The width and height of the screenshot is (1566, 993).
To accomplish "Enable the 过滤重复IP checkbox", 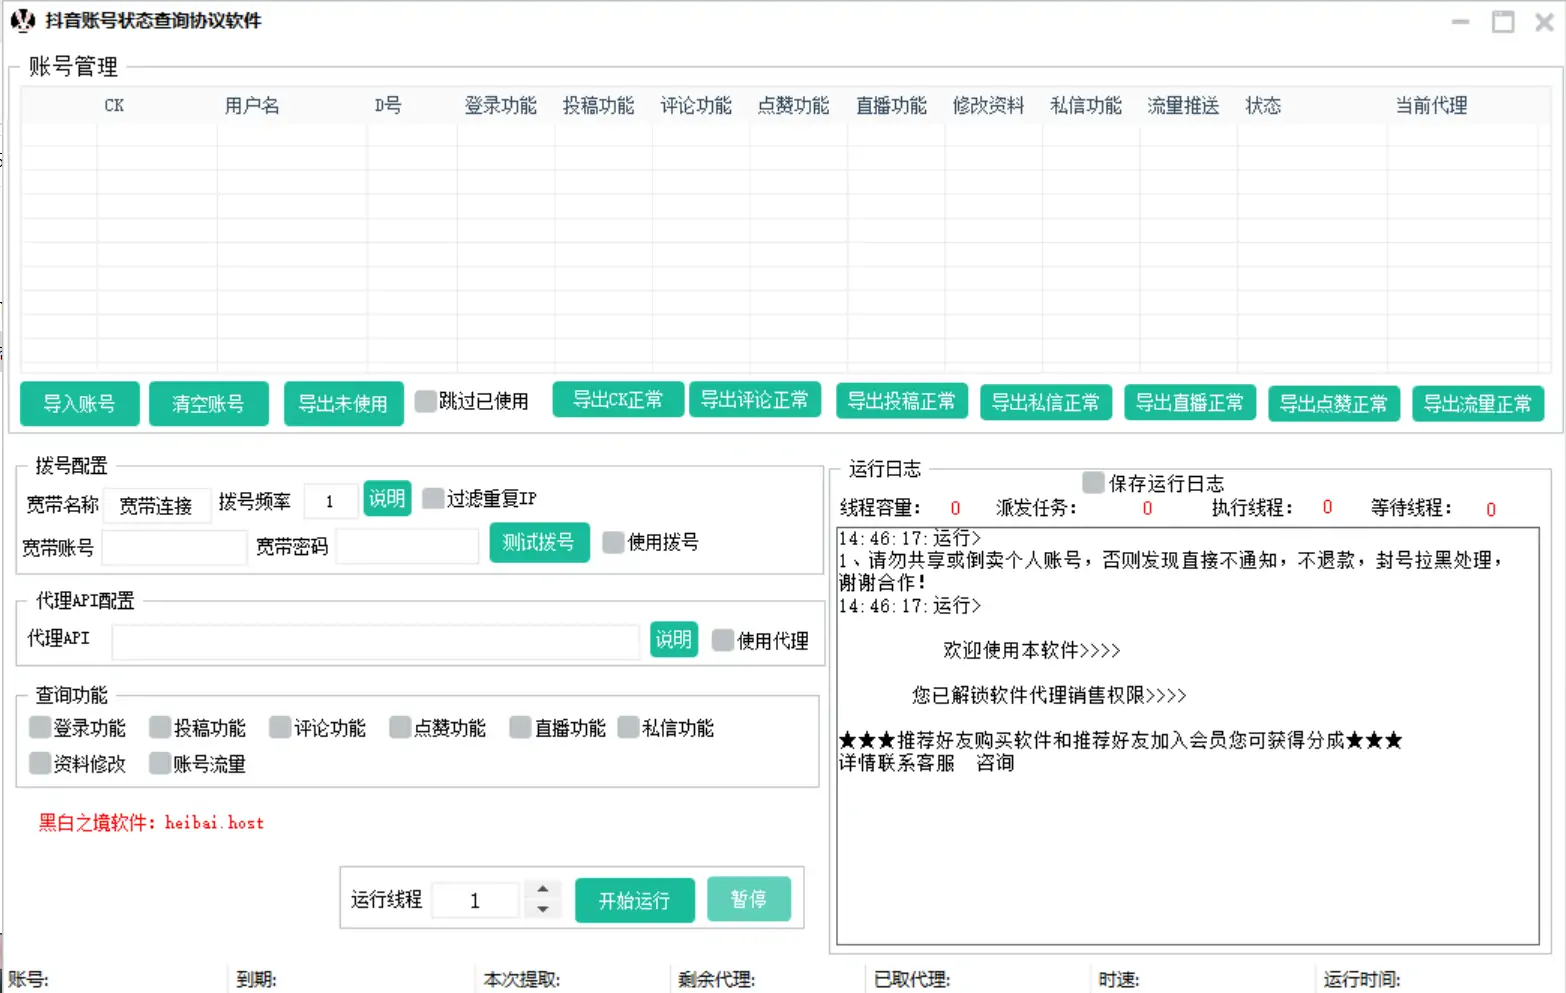I will click(433, 498).
